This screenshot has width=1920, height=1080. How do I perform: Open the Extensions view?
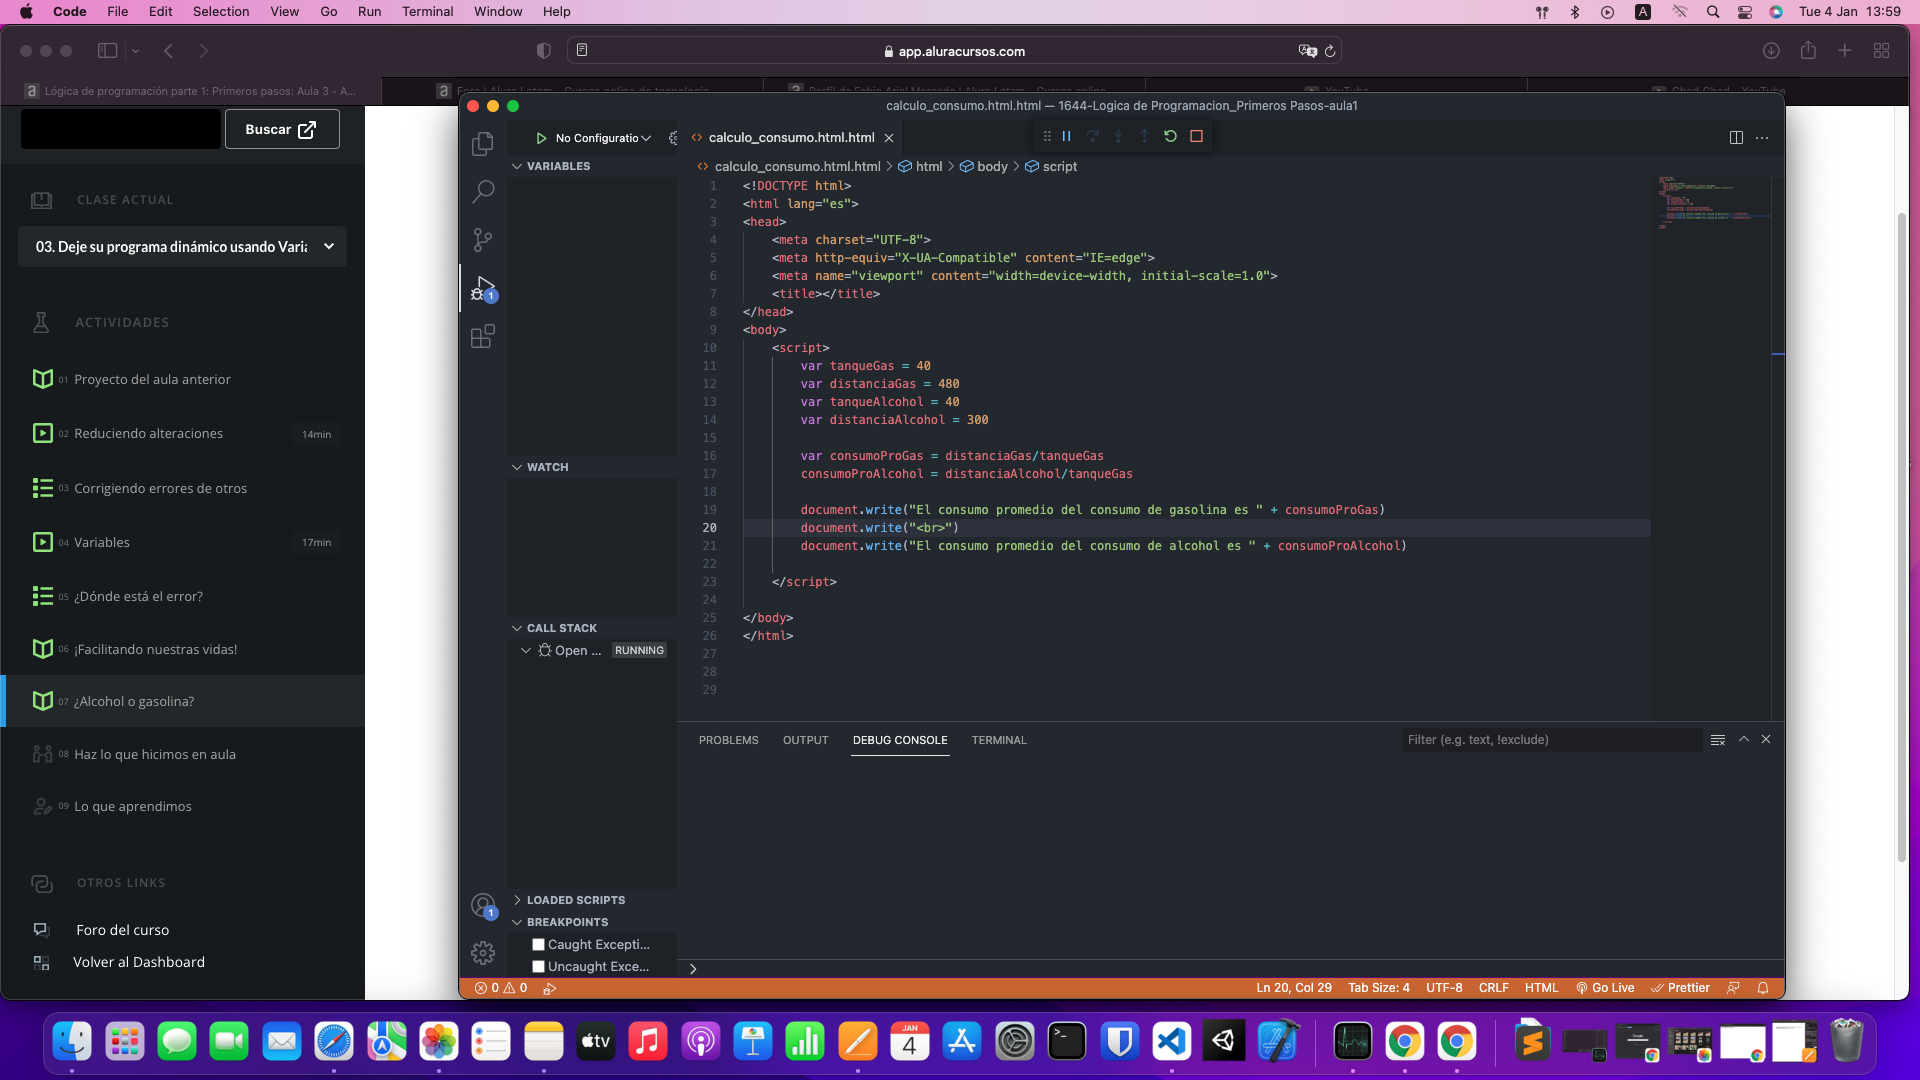[483, 336]
